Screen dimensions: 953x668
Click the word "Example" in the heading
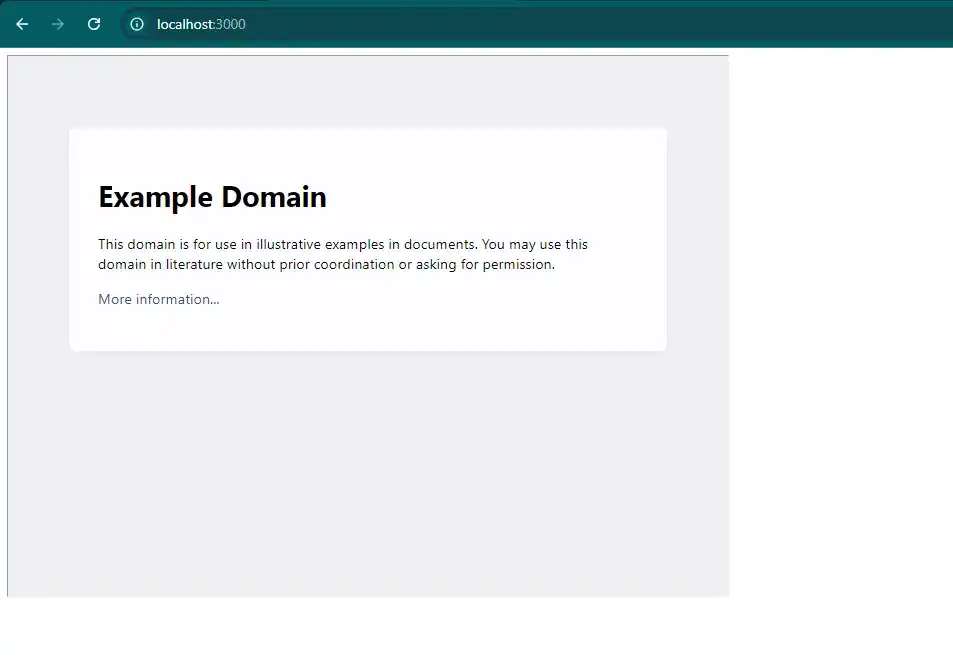coord(156,197)
